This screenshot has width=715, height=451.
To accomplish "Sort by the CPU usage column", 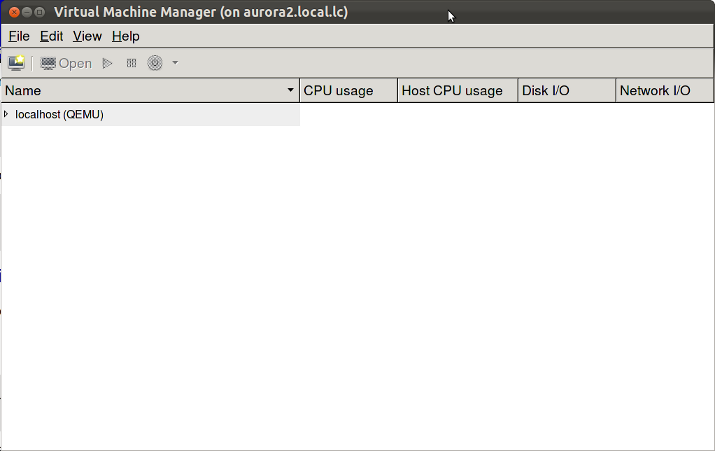I will click(348, 91).
